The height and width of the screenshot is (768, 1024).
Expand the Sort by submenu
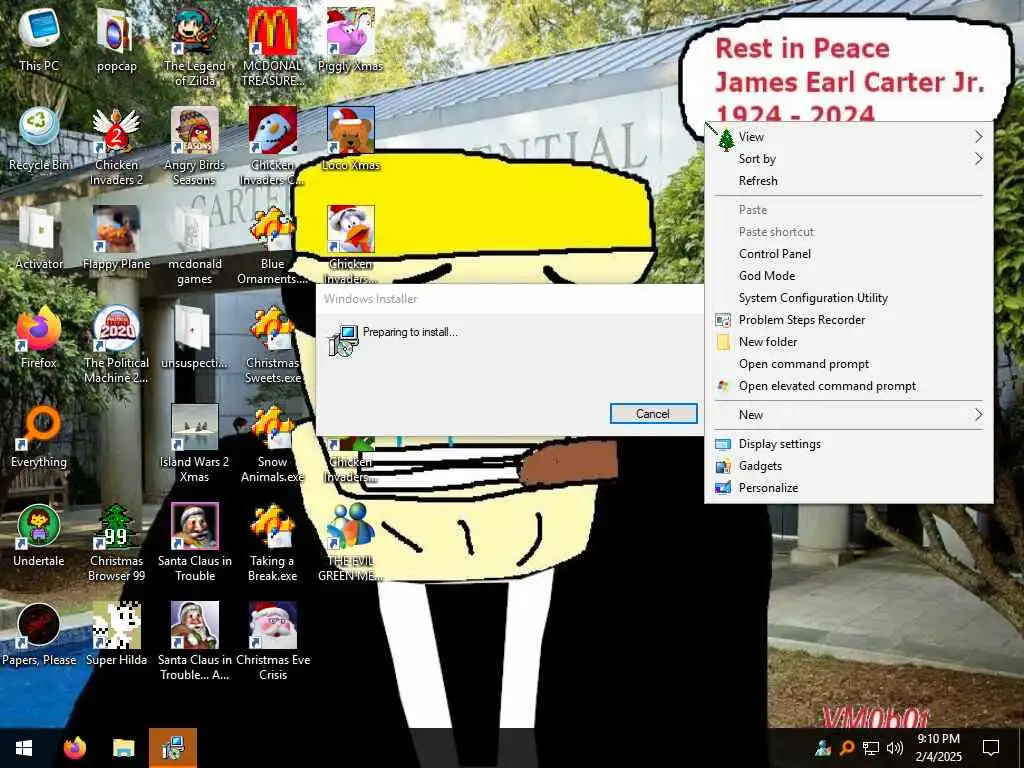coord(849,159)
